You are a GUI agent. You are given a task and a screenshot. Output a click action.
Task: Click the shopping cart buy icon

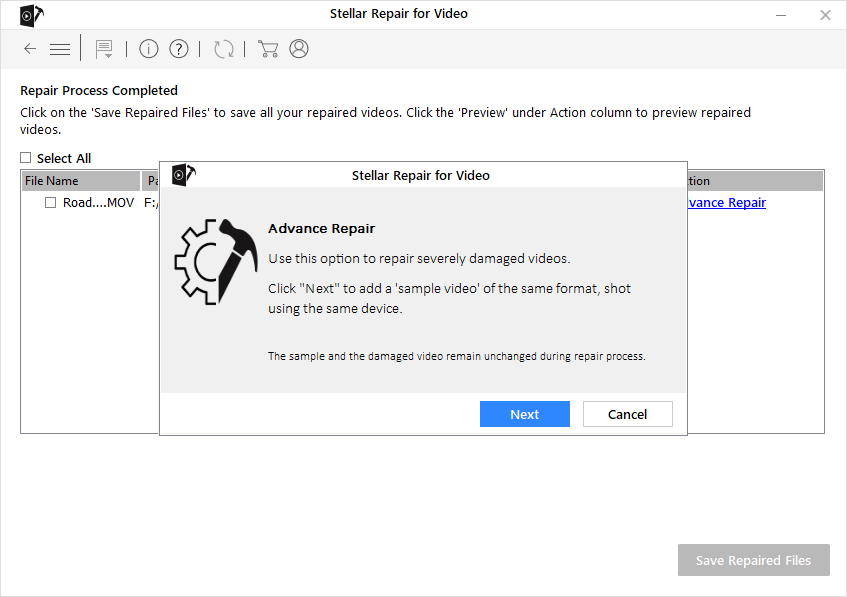click(x=267, y=49)
